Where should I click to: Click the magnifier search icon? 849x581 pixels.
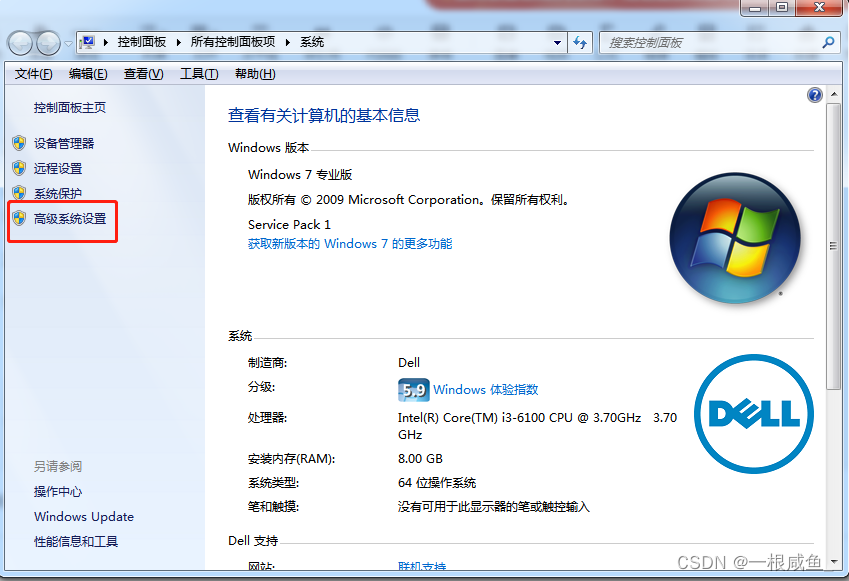click(x=828, y=42)
